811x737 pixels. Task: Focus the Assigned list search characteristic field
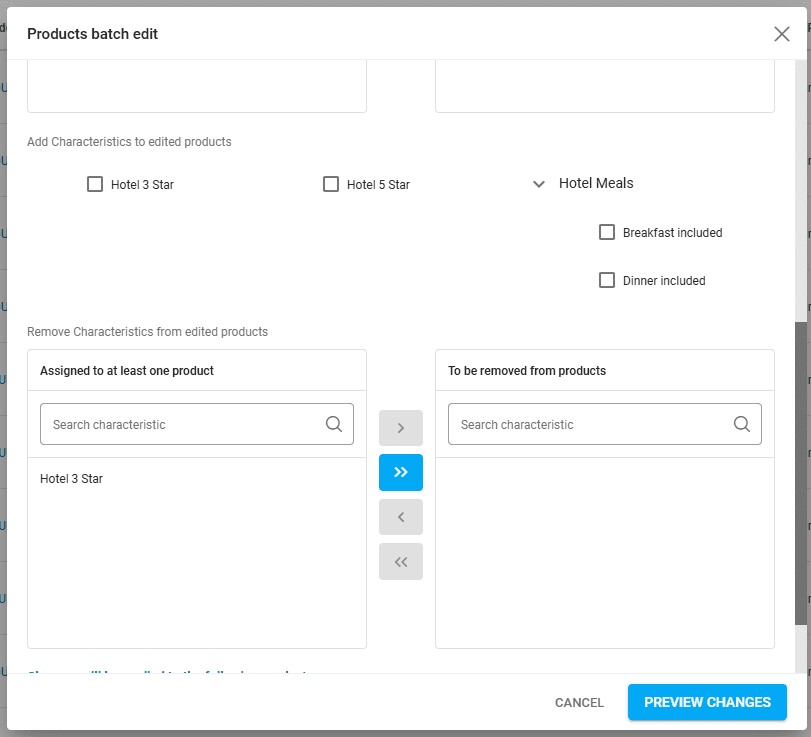[x=185, y=424]
